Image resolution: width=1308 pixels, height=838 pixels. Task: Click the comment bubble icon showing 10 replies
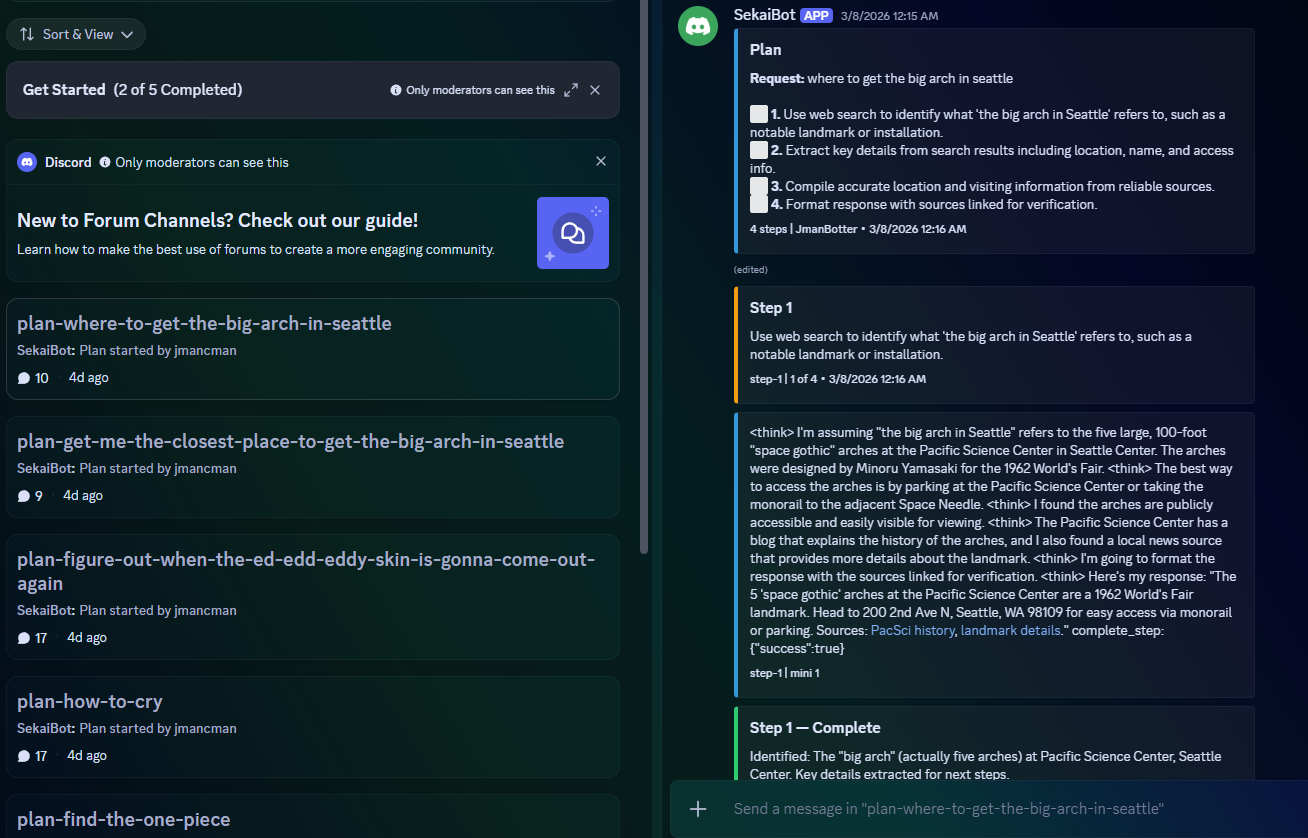(x=24, y=378)
